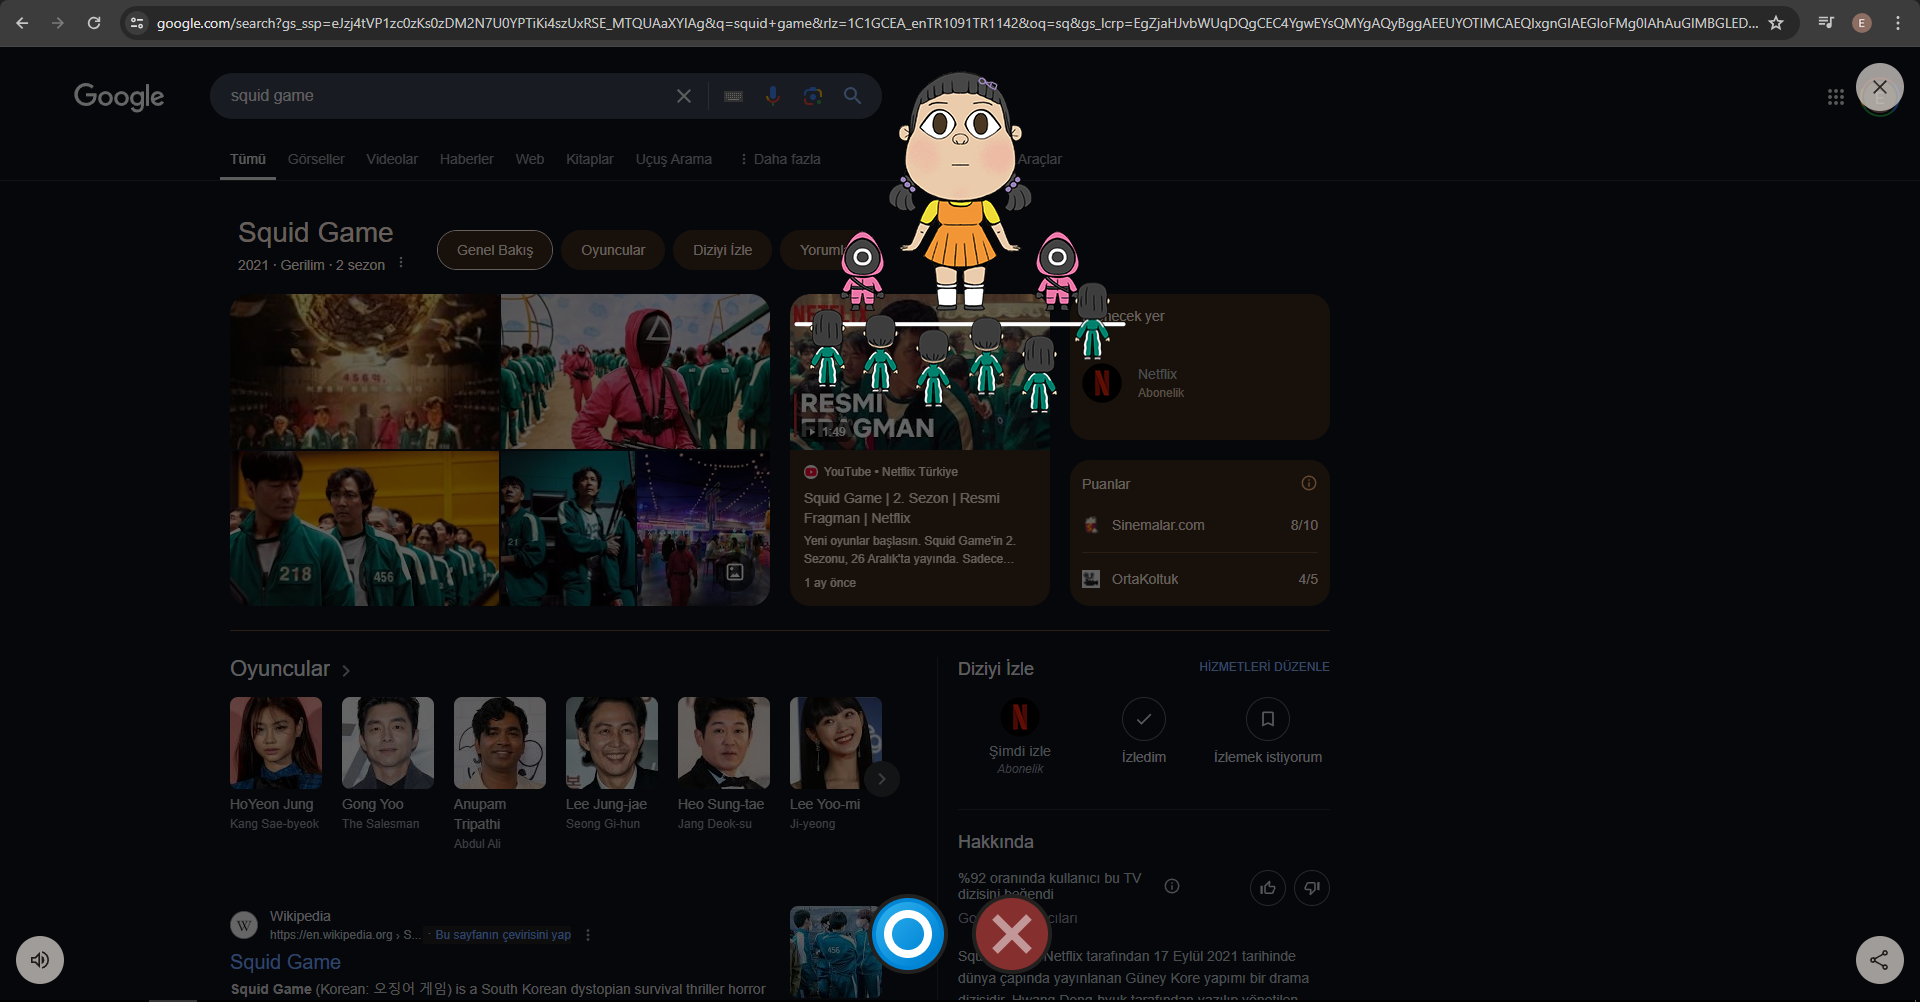The height and width of the screenshot is (1002, 1920).
Task: Open the Netflix Abonelik provider logo
Action: coord(1102,383)
